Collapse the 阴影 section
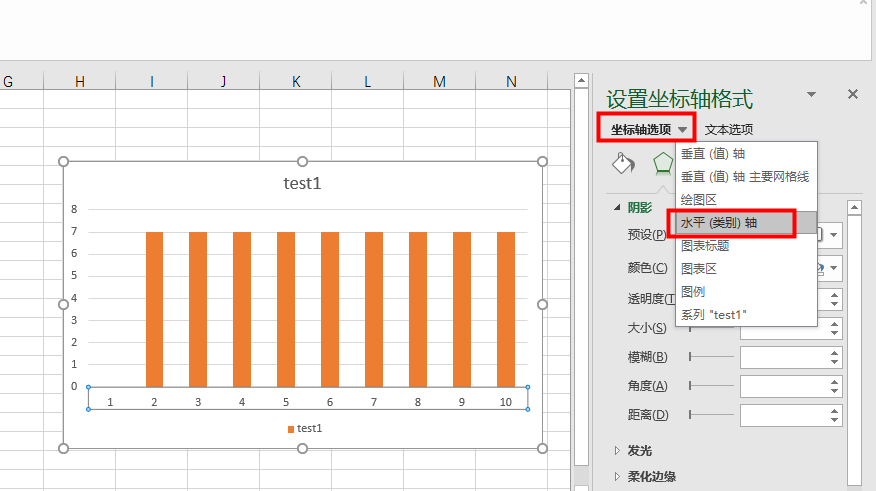The width and height of the screenshot is (876, 491). (617, 207)
